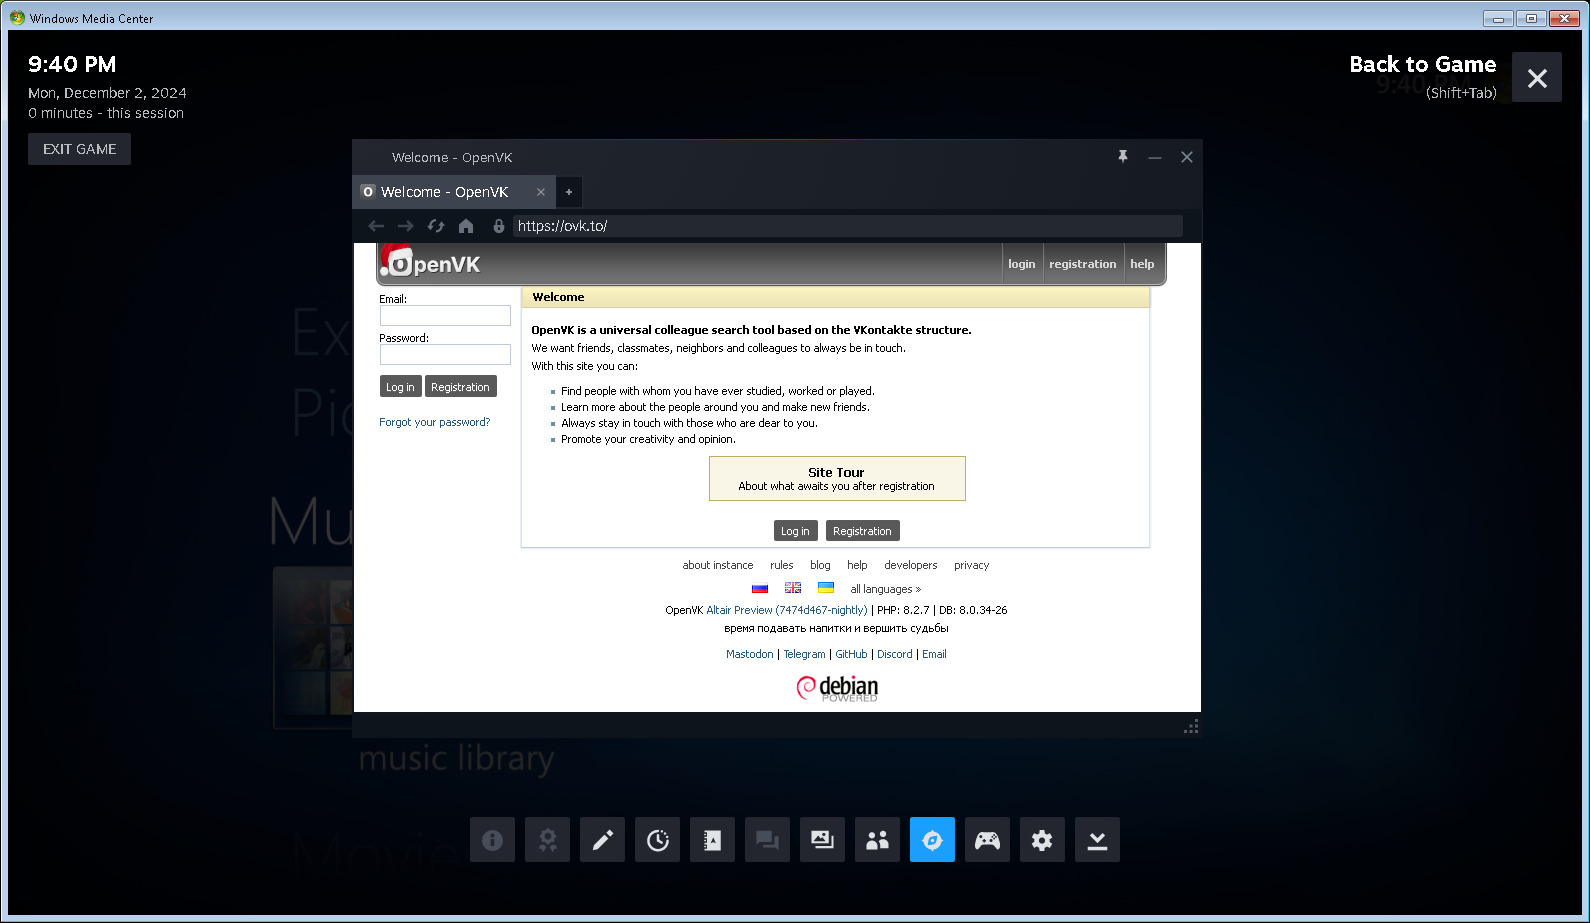Click Log in below the Site Tour box
This screenshot has height=923, width=1590.
796,531
